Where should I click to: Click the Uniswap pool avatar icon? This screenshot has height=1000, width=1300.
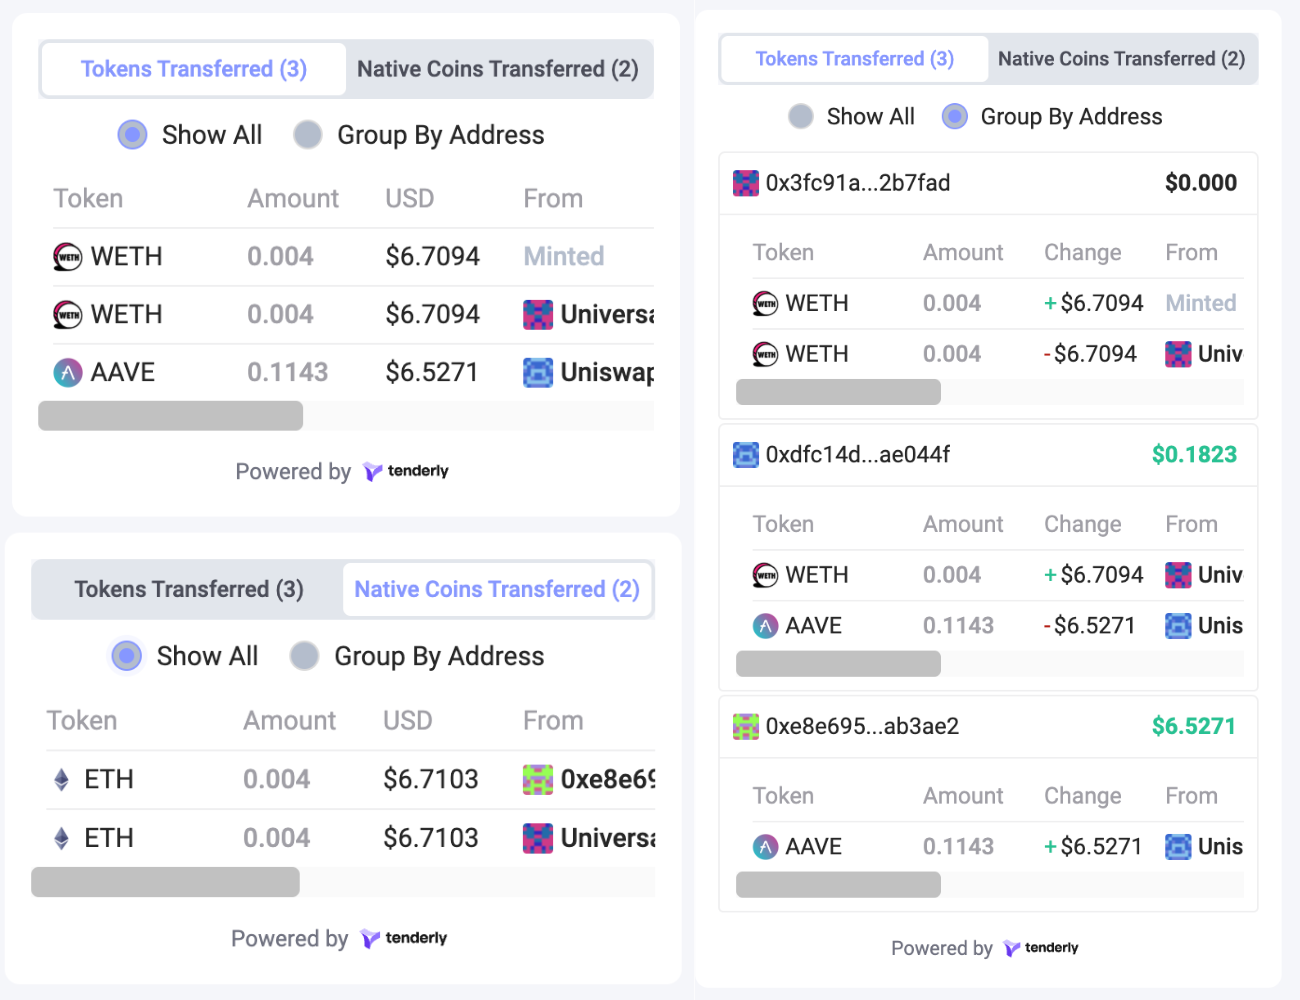tap(538, 372)
